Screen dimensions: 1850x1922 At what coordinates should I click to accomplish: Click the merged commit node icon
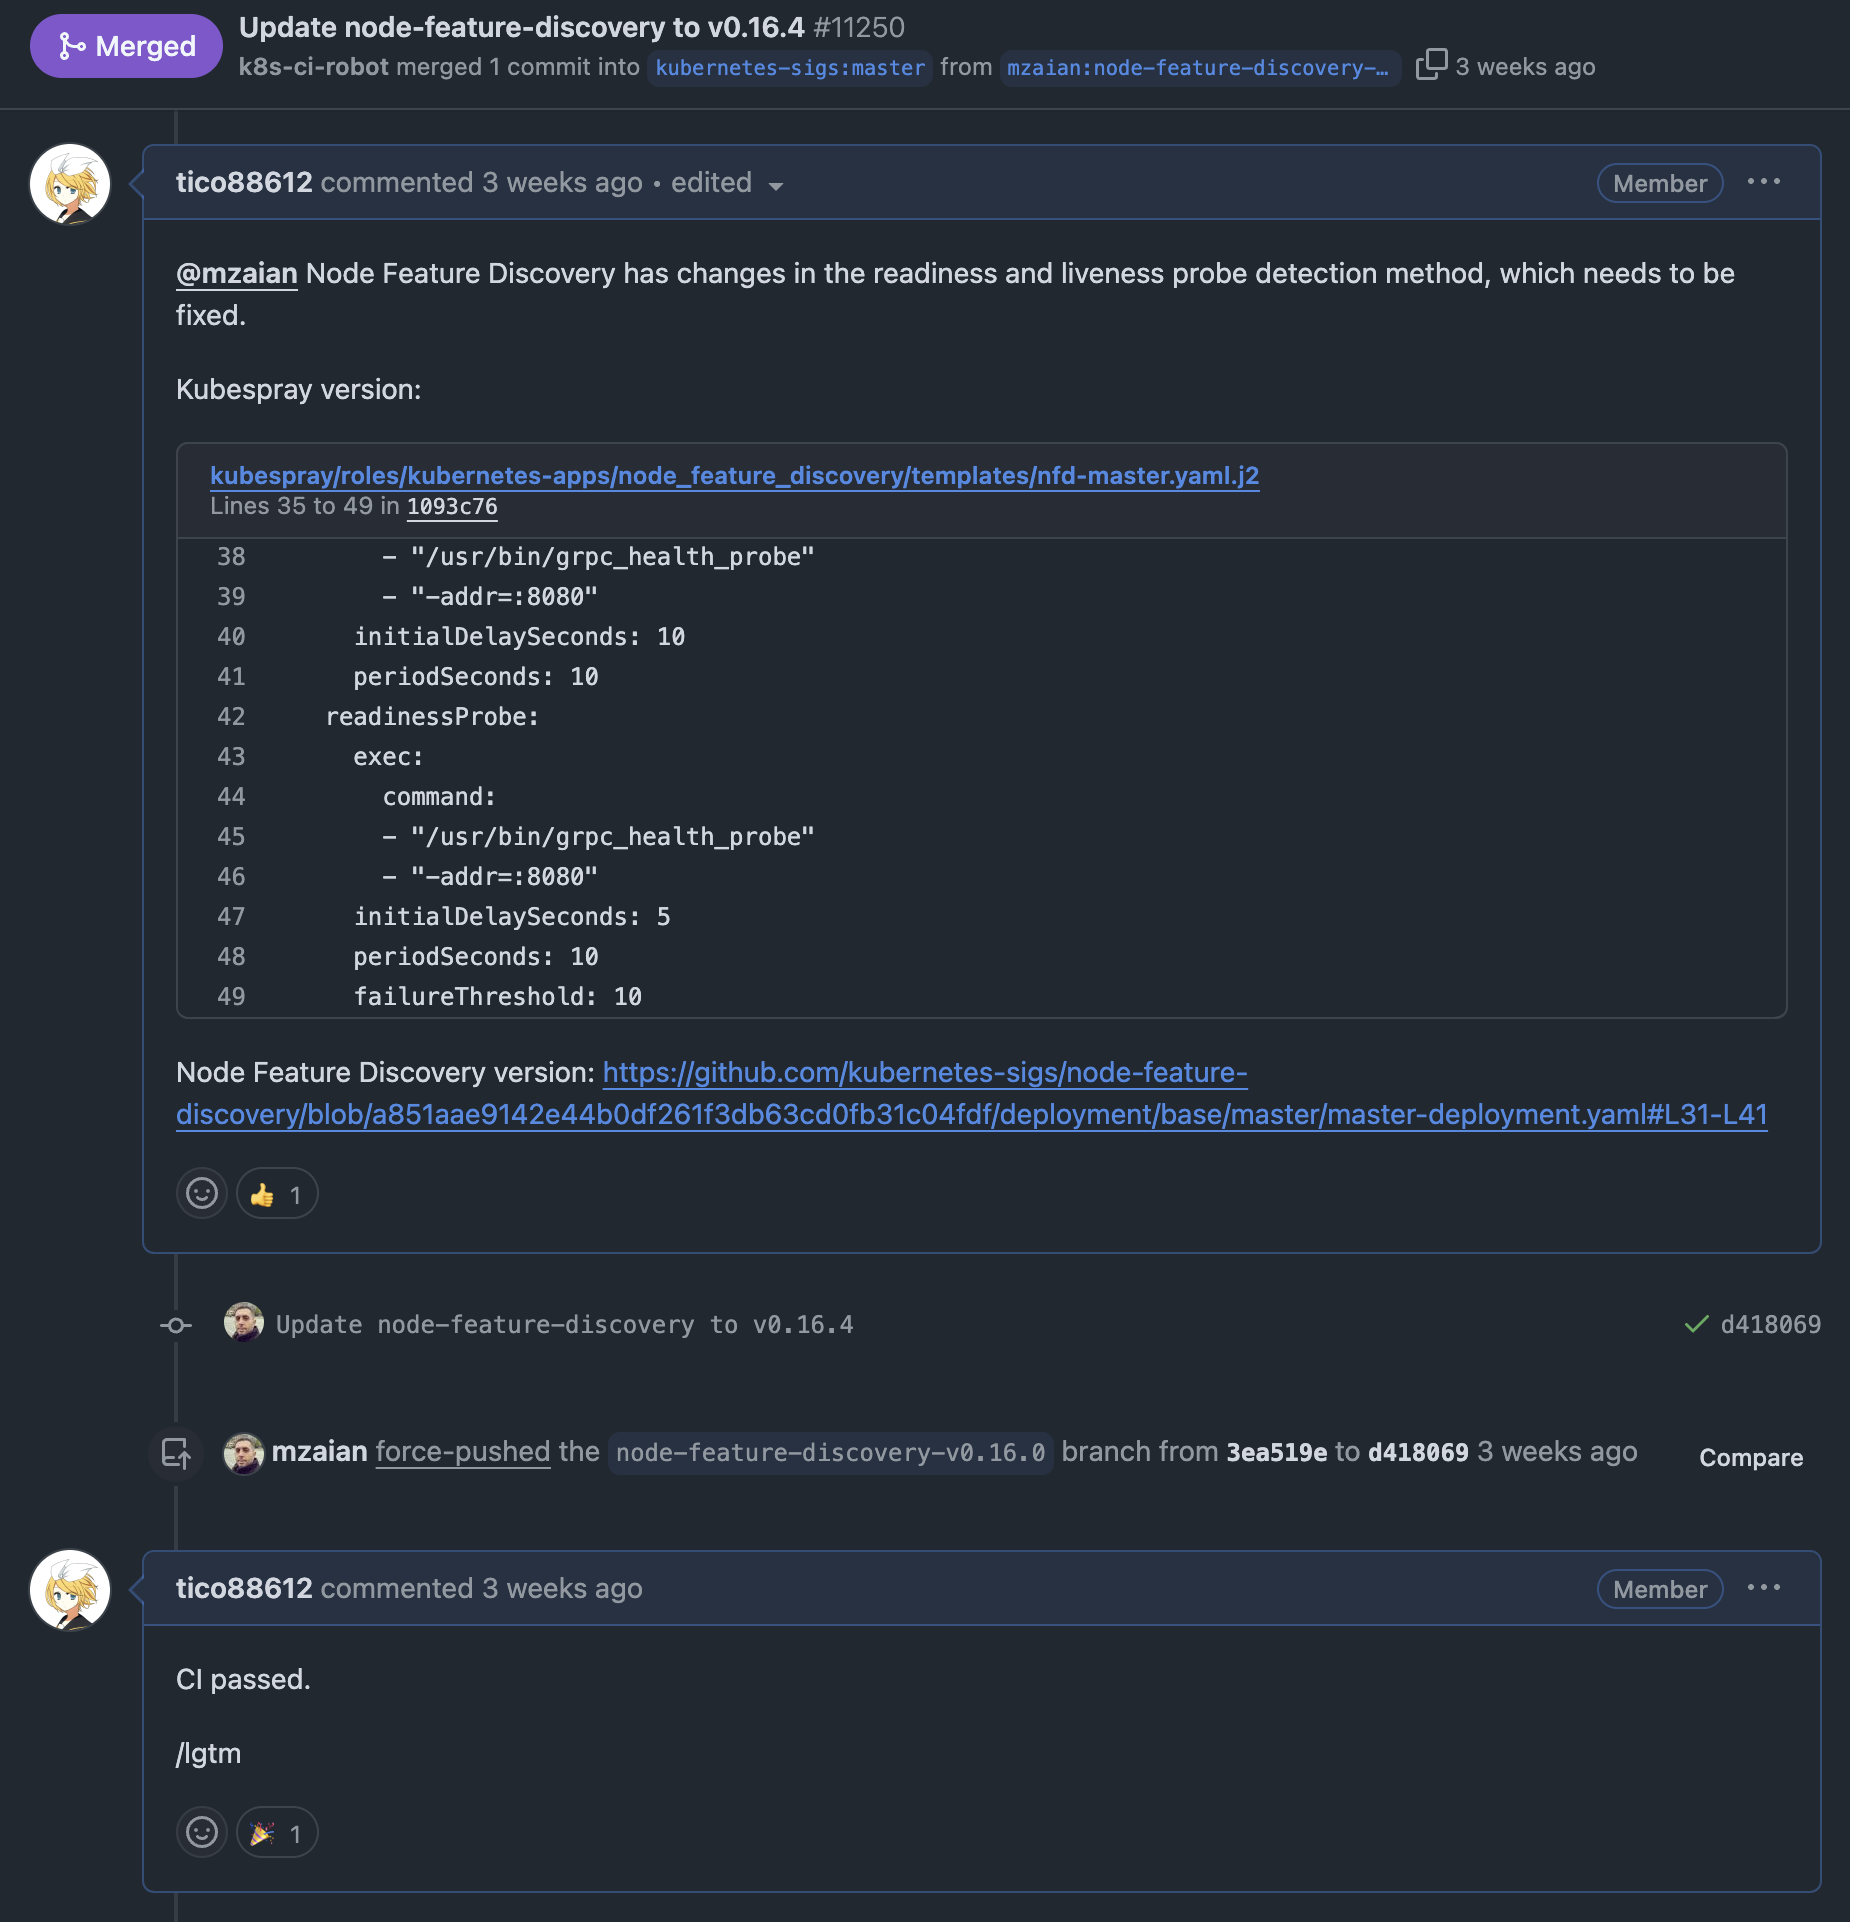[x=176, y=1324]
